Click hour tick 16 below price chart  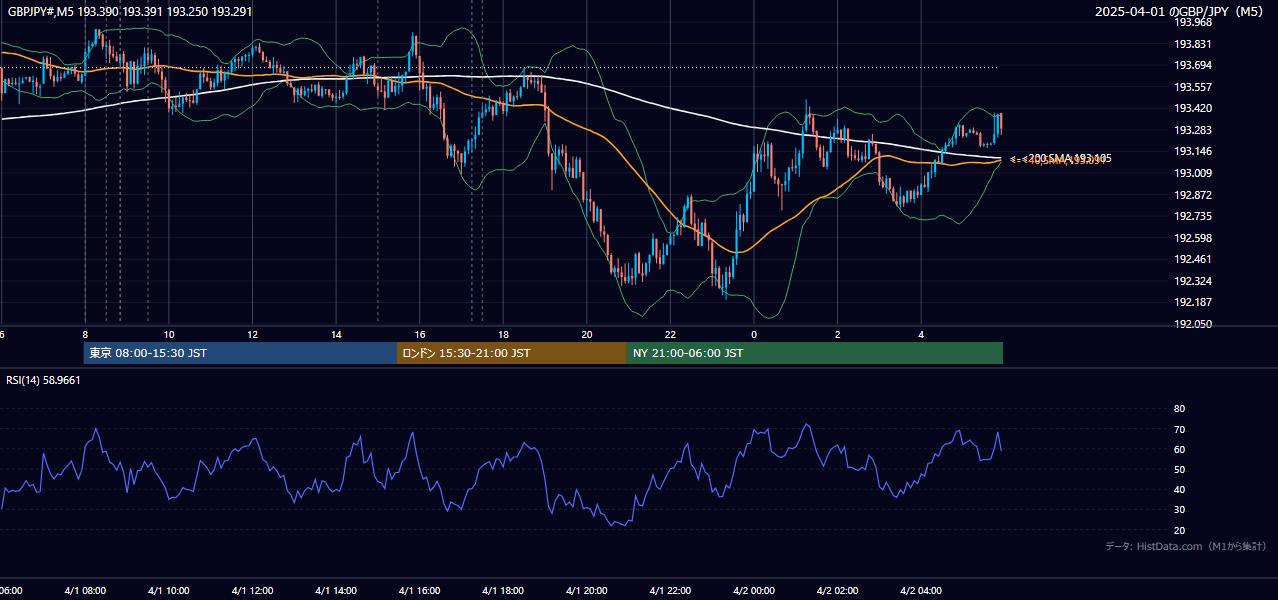(420, 334)
